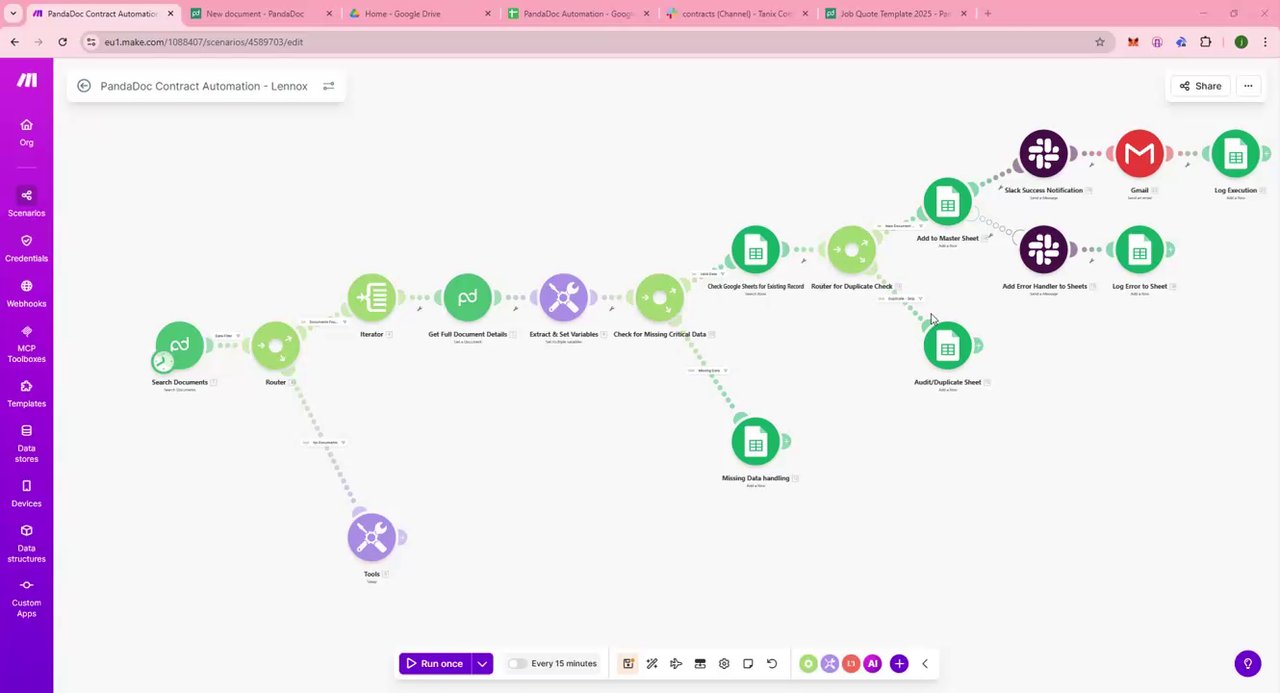The width and height of the screenshot is (1280, 693).
Task: Open MCP Toolboxes in the sidebar
Action: click(x=27, y=343)
